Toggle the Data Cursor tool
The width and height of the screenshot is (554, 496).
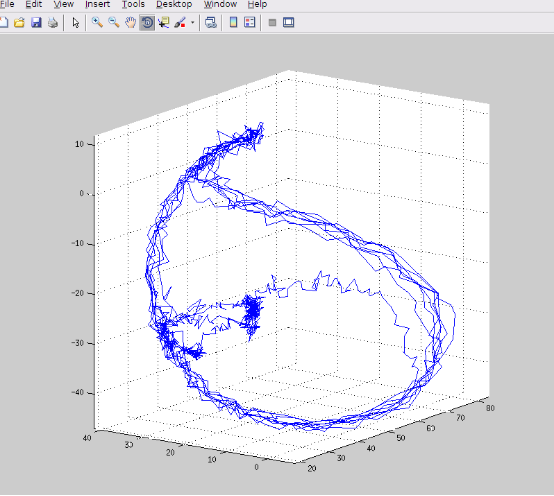pyautogui.click(x=164, y=23)
